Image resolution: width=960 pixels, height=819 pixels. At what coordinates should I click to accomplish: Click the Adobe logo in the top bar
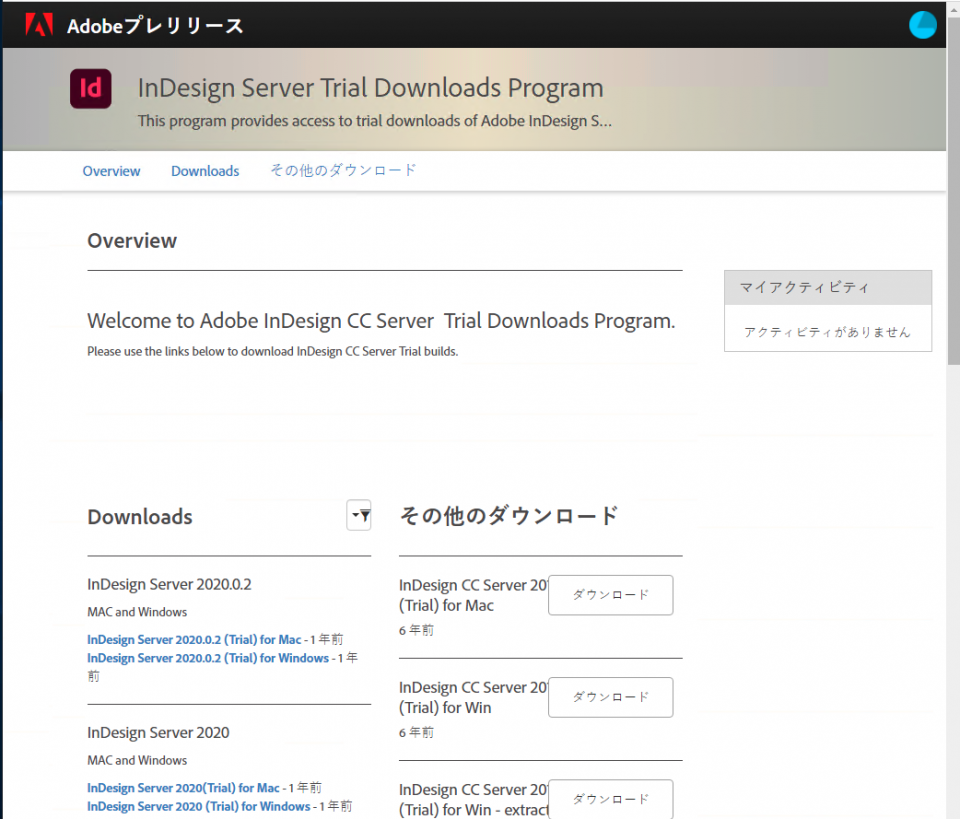[38, 24]
